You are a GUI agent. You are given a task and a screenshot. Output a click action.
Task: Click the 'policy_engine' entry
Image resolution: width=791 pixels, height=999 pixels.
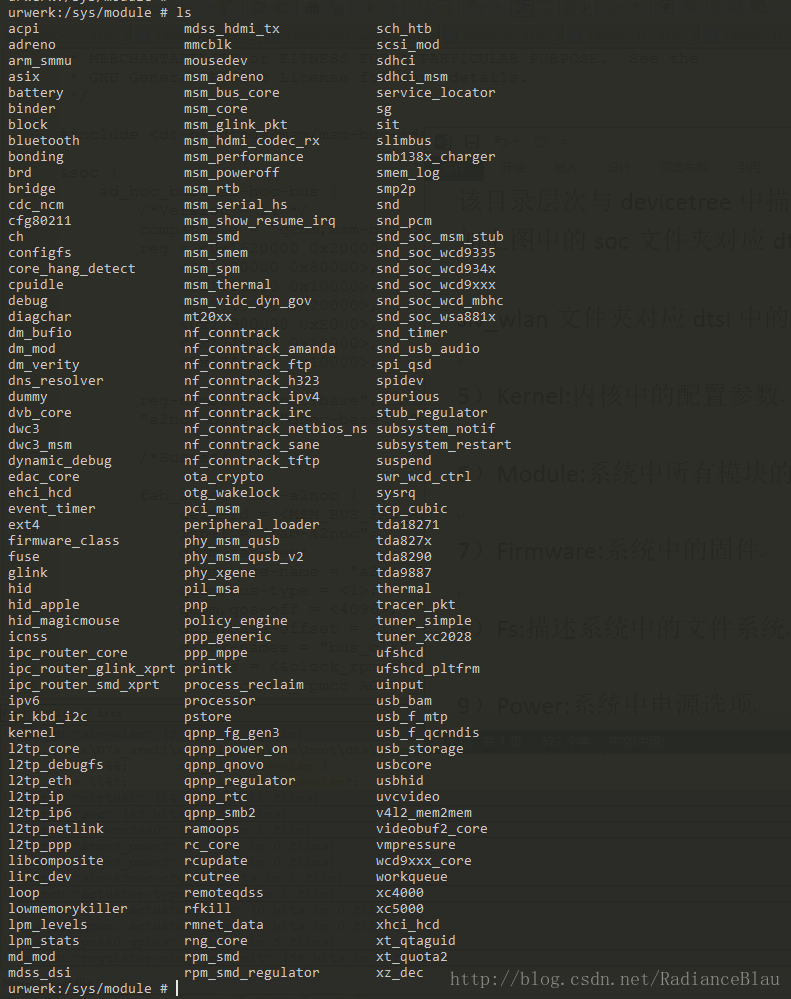click(x=236, y=620)
